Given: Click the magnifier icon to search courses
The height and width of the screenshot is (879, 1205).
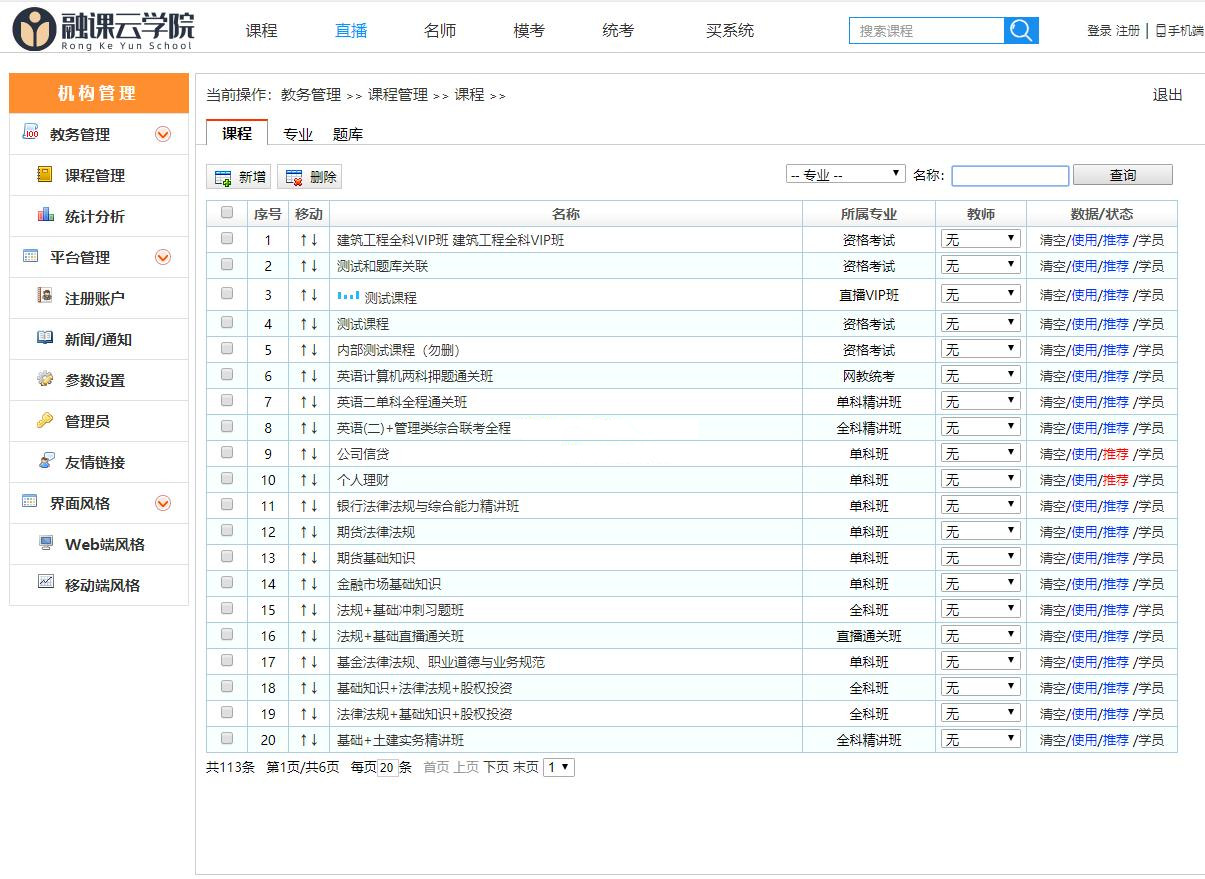Looking at the screenshot, I should click(1020, 31).
